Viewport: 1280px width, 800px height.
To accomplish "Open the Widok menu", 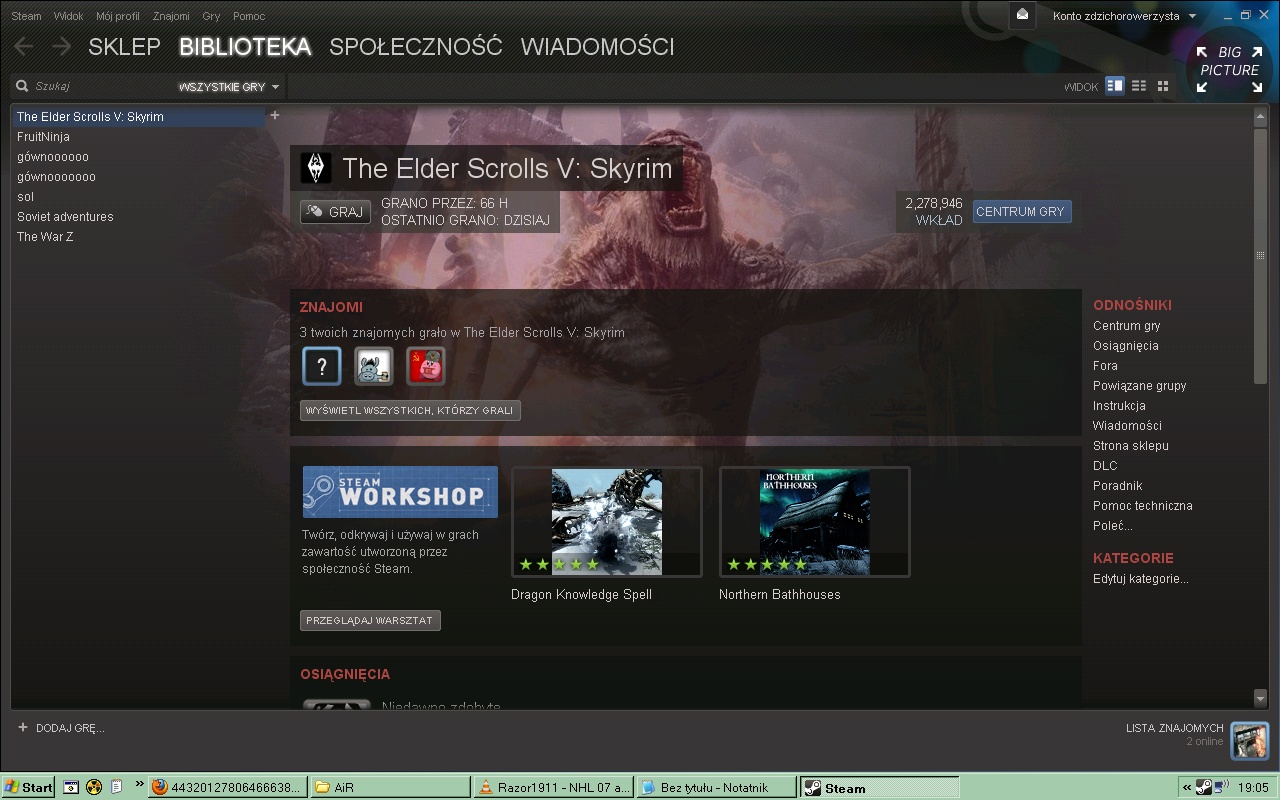I will tap(69, 16).
